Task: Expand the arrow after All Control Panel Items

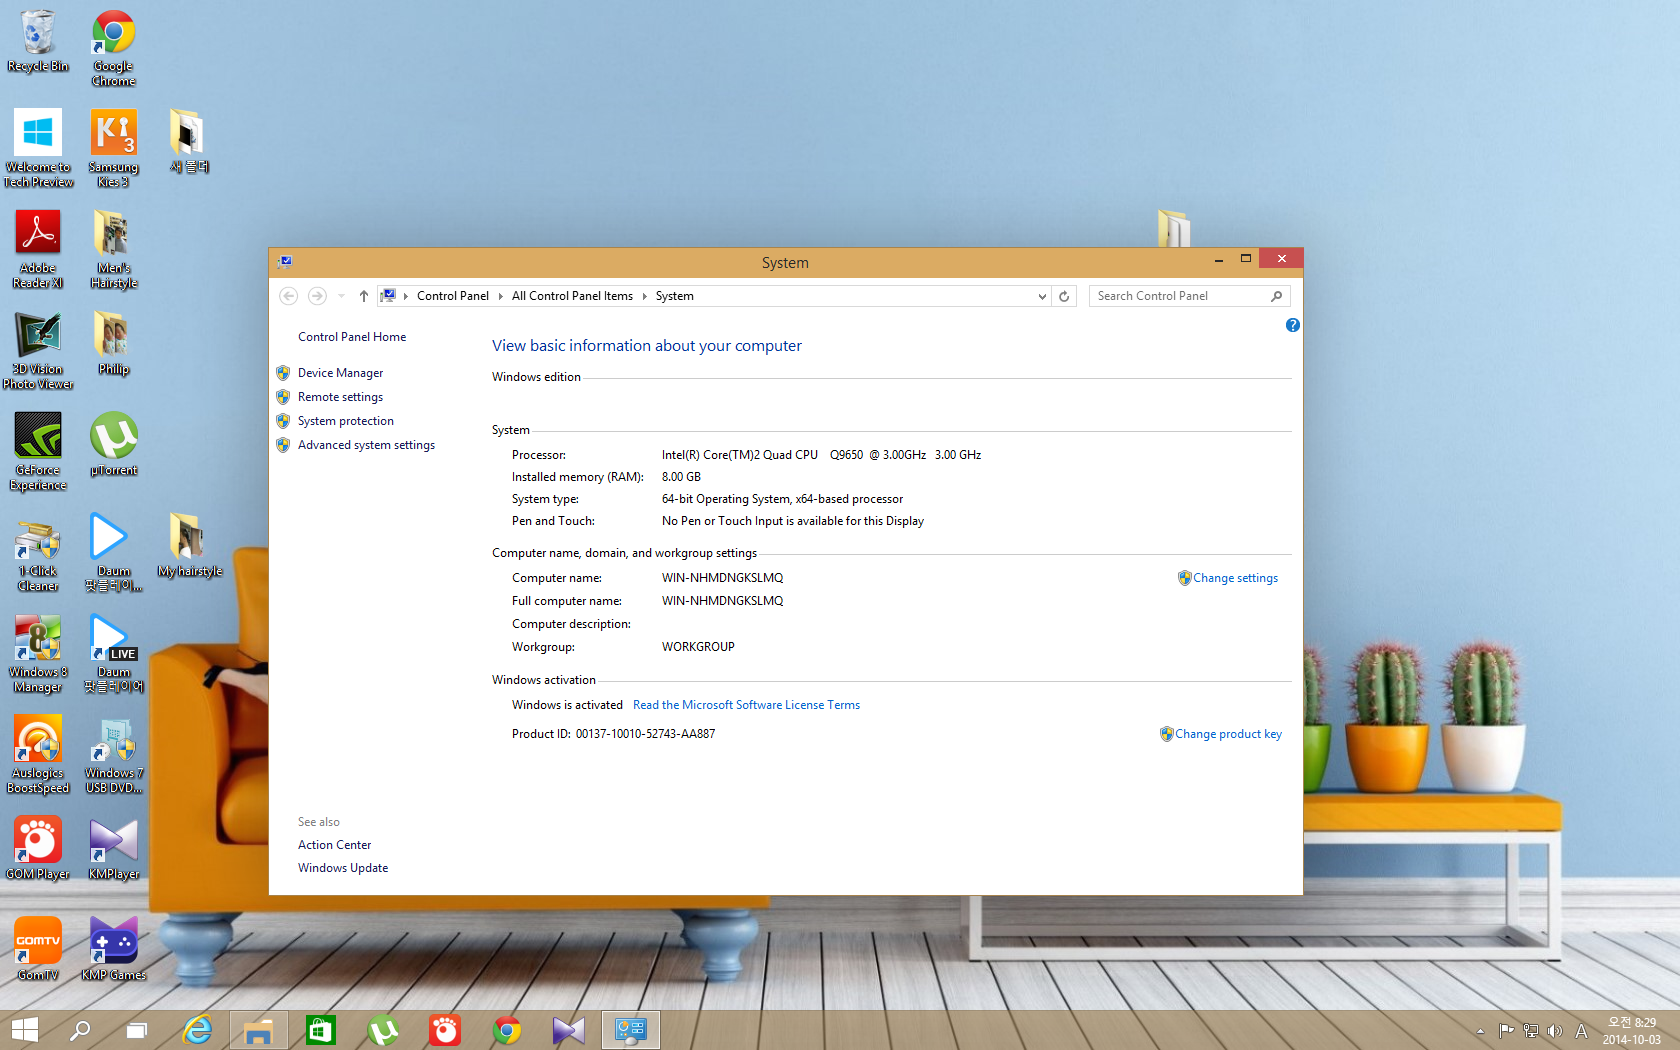Action: [x=645, y=296]
